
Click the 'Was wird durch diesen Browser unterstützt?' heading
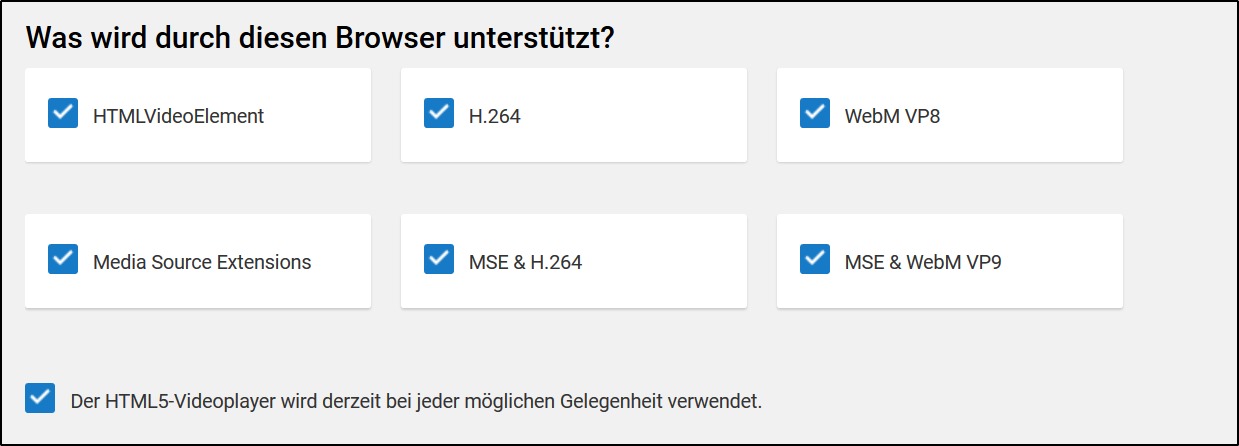[320, 38]
